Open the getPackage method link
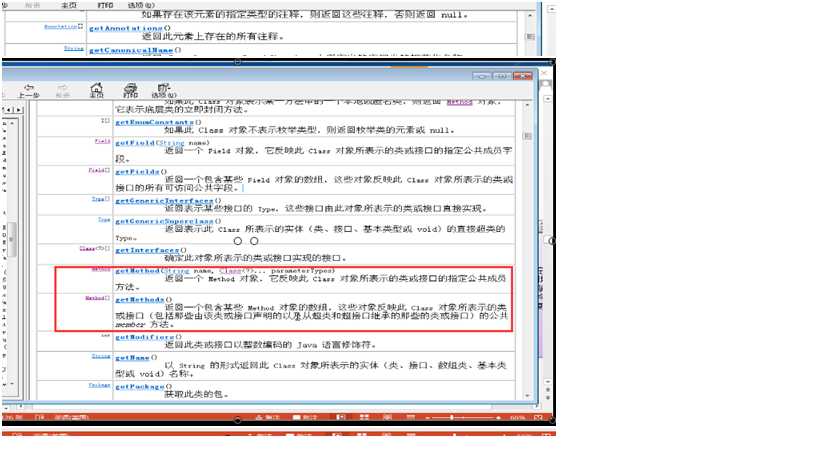The image size is (819, 460). coord(139,386)
